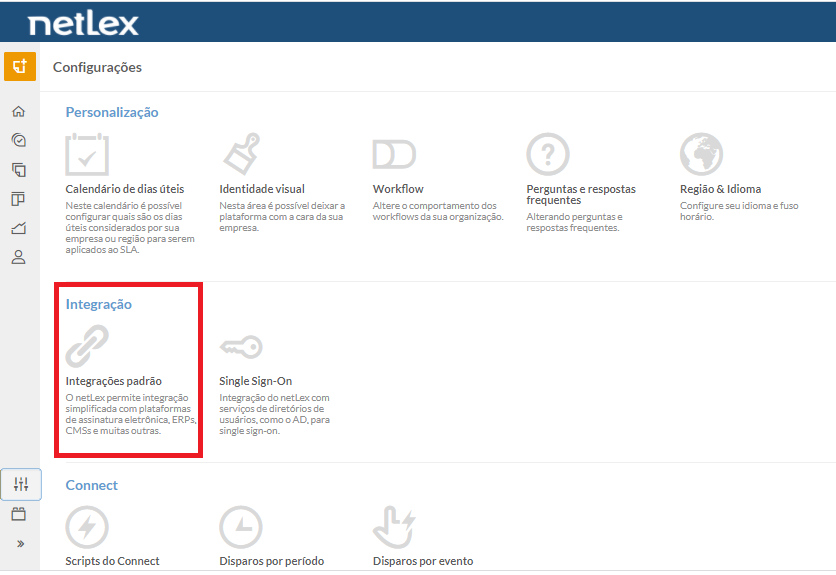
Task: Click the orange new document sidebar button
Action: click(20, 67)
